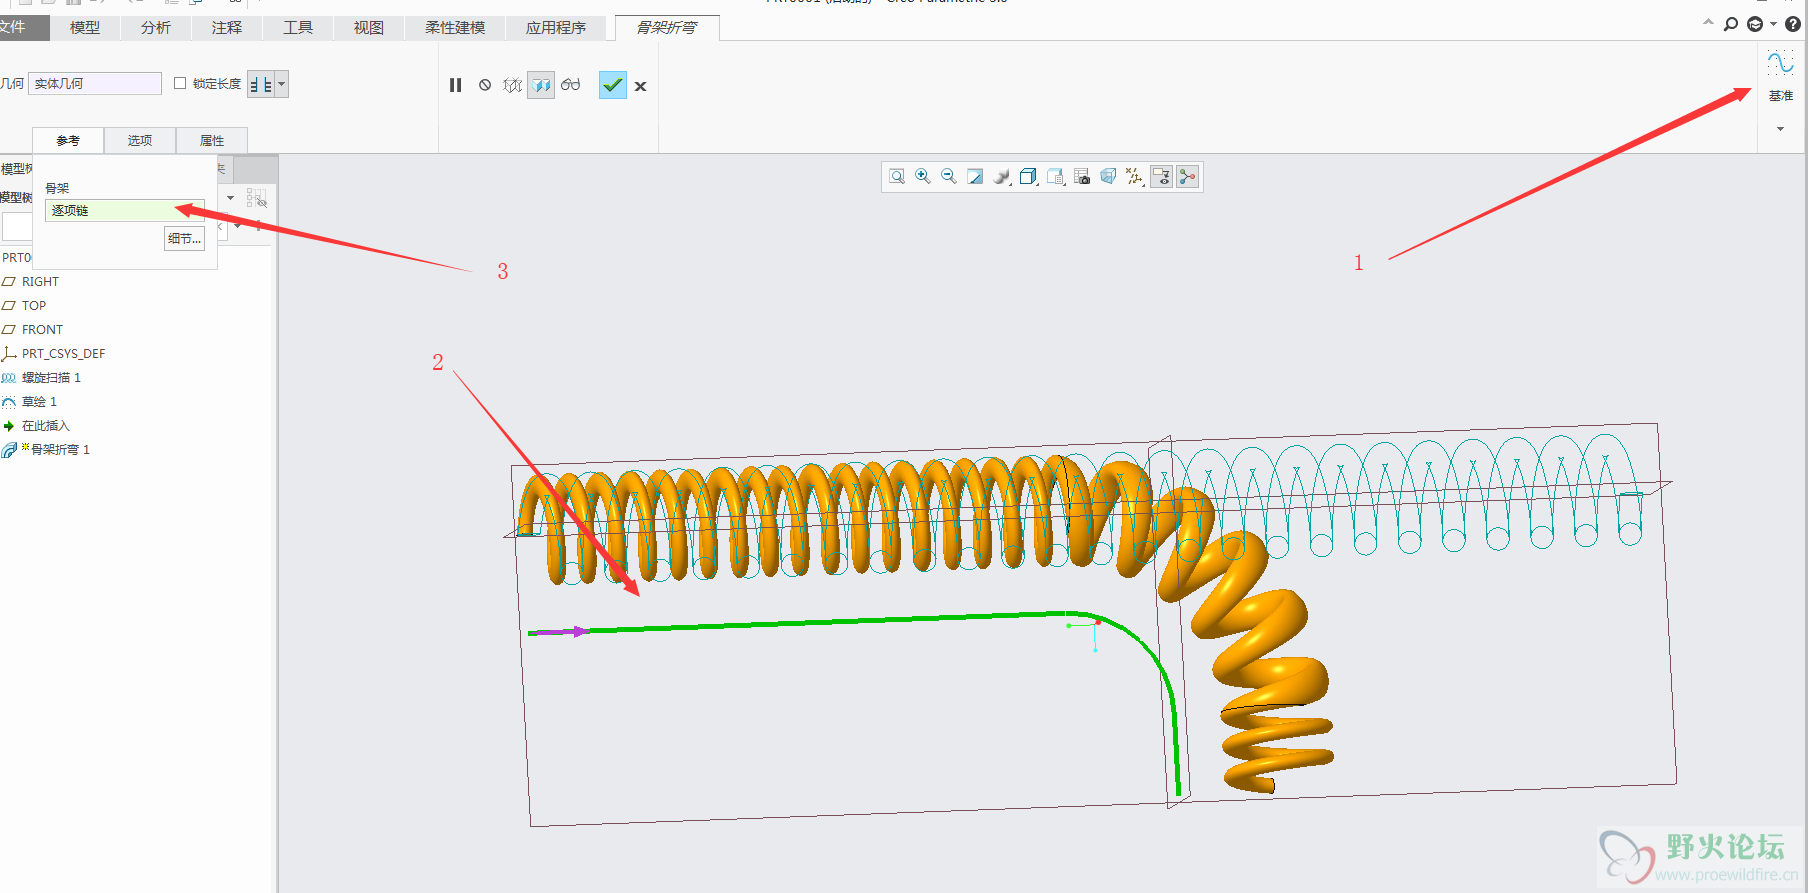Enable the 锁定长度 checkbox
Image resolution: width=1808 pixels, height=893 pixels.
(x=180, y=84)
